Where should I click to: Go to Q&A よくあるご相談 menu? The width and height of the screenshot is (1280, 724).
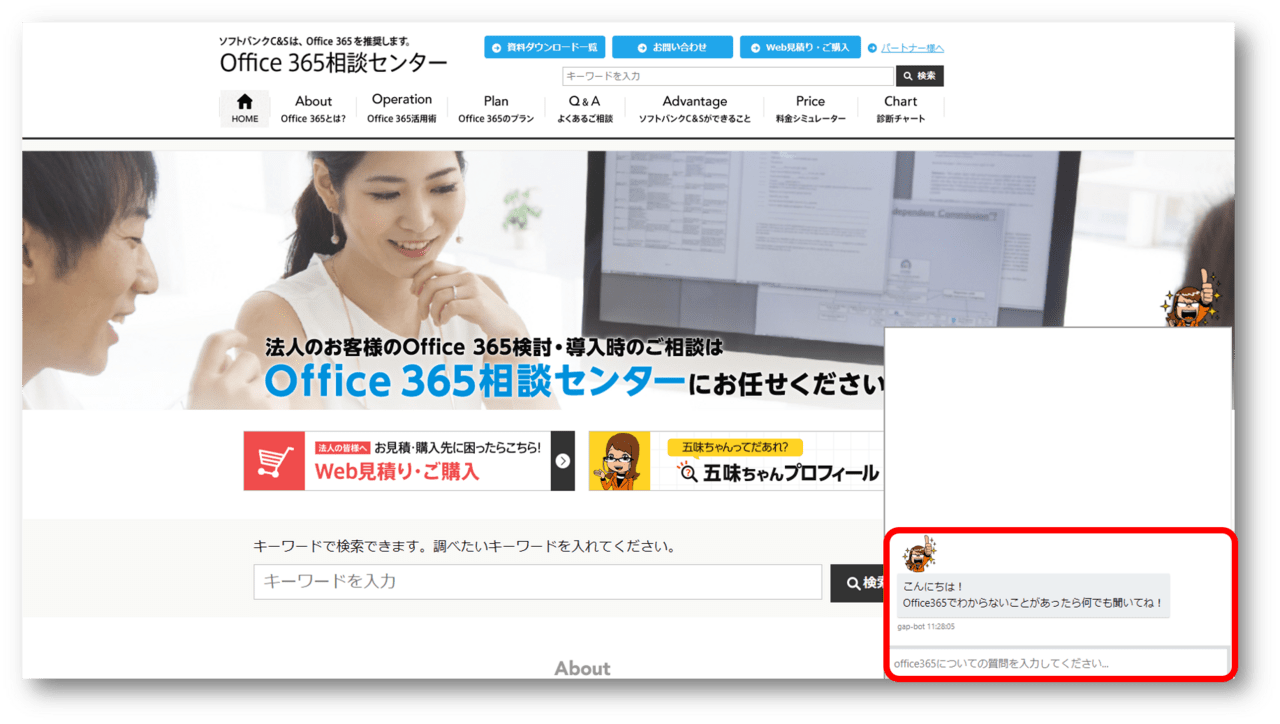[x=584, y=108]
